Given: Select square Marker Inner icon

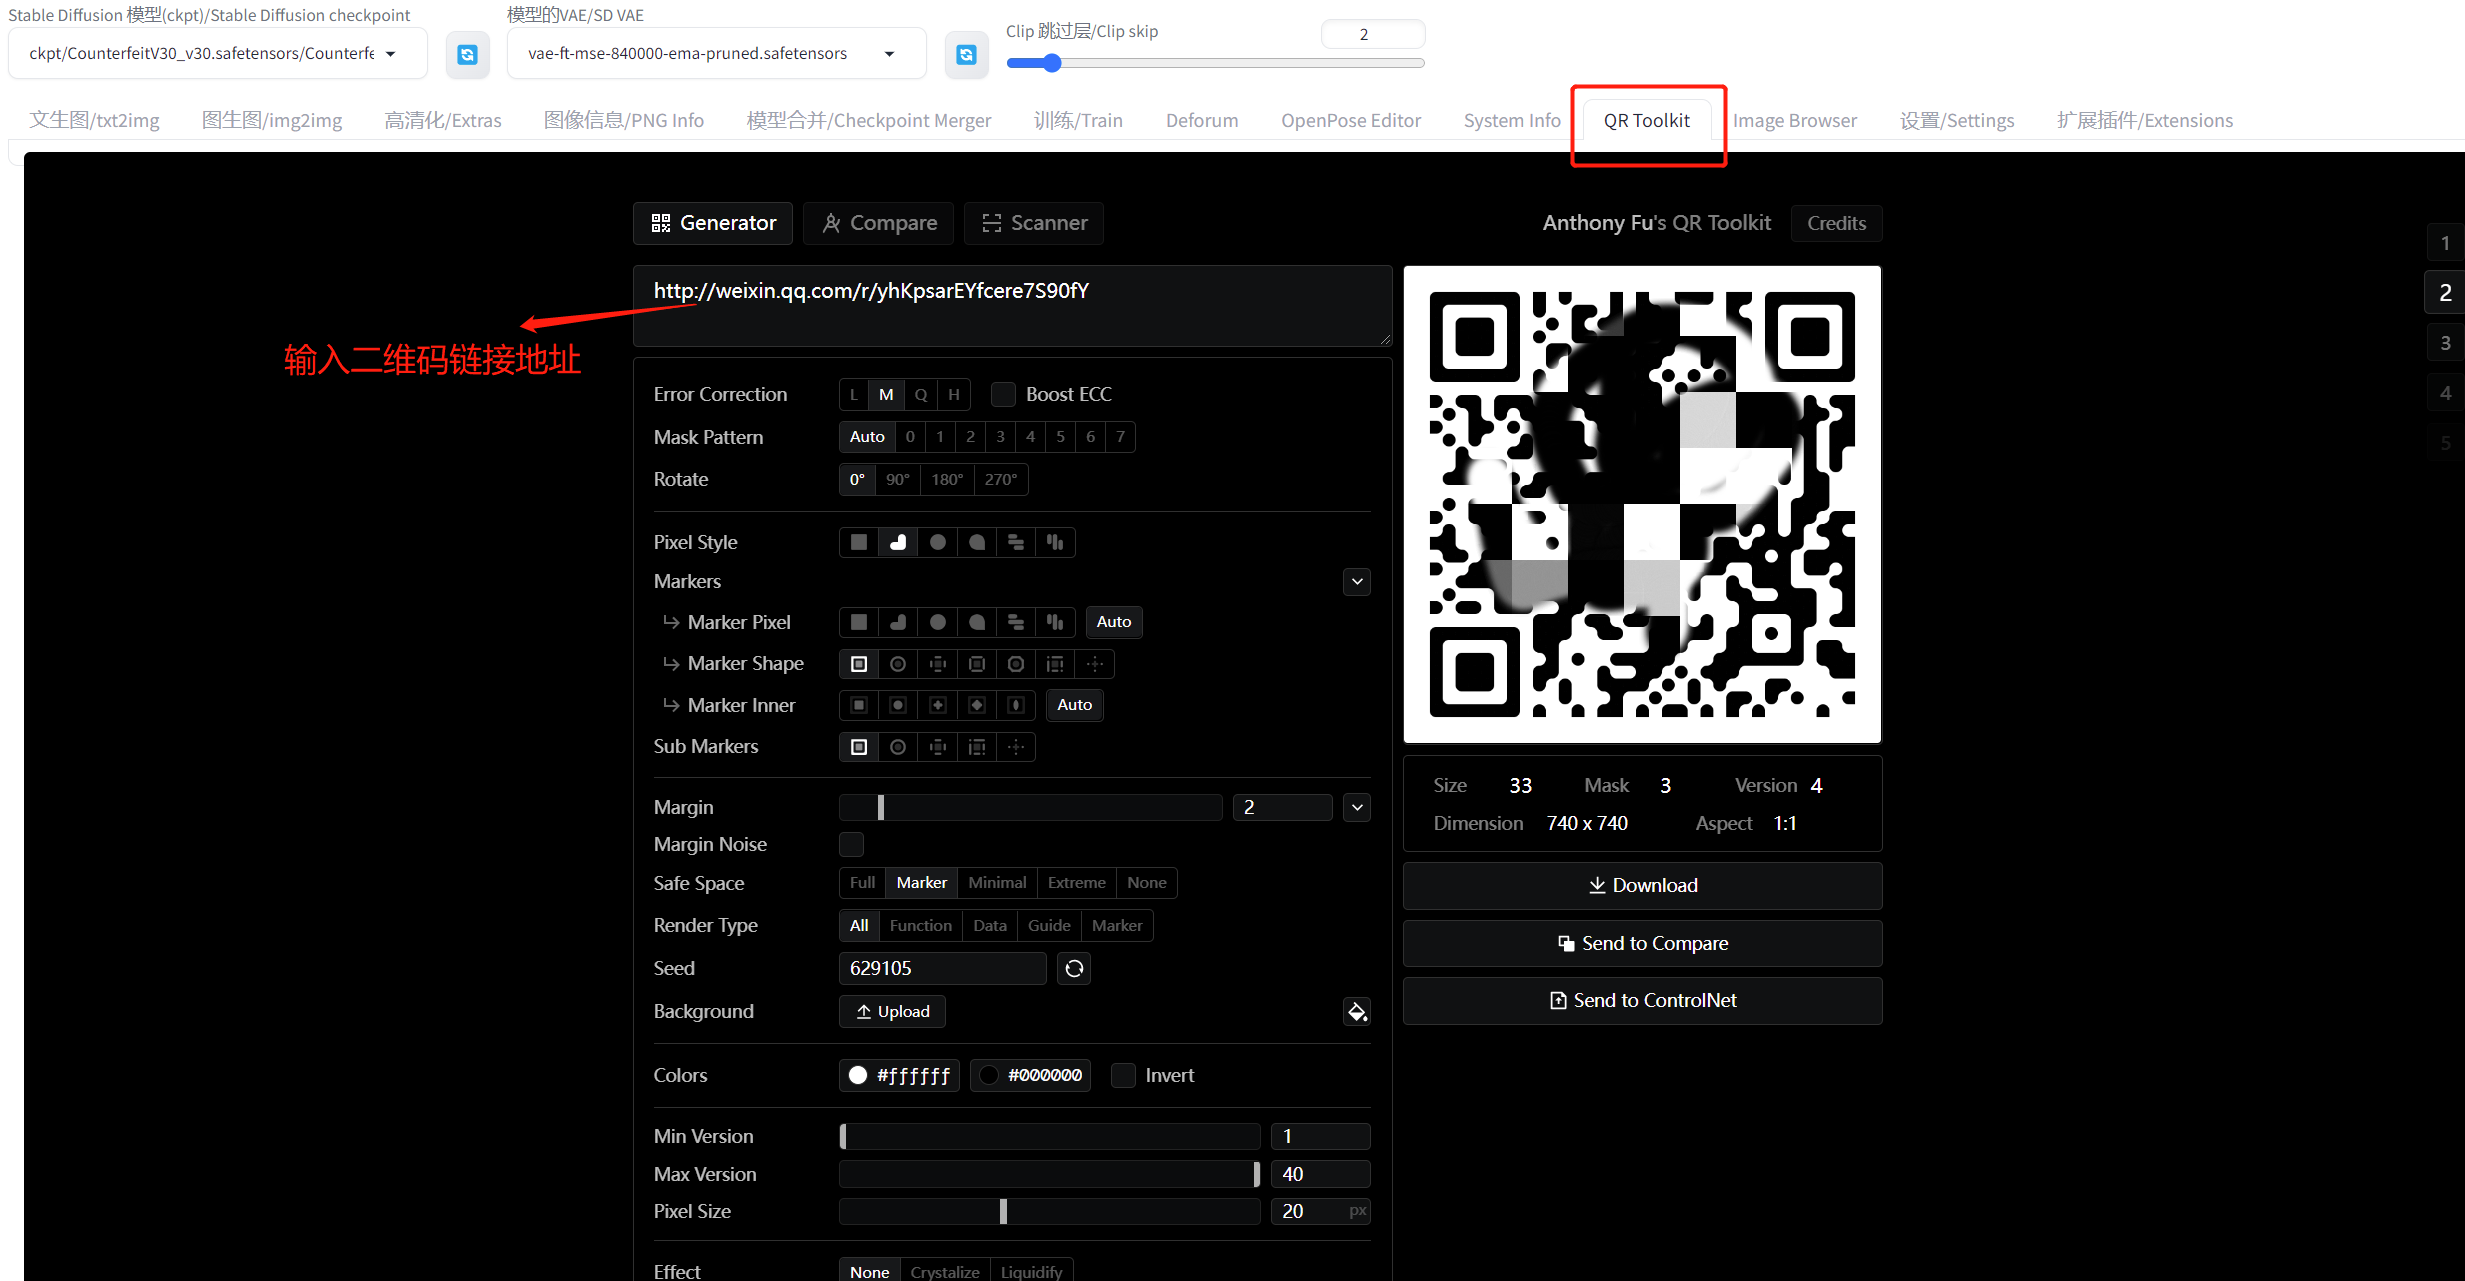Looking at the screenshot, I should 858,705.
